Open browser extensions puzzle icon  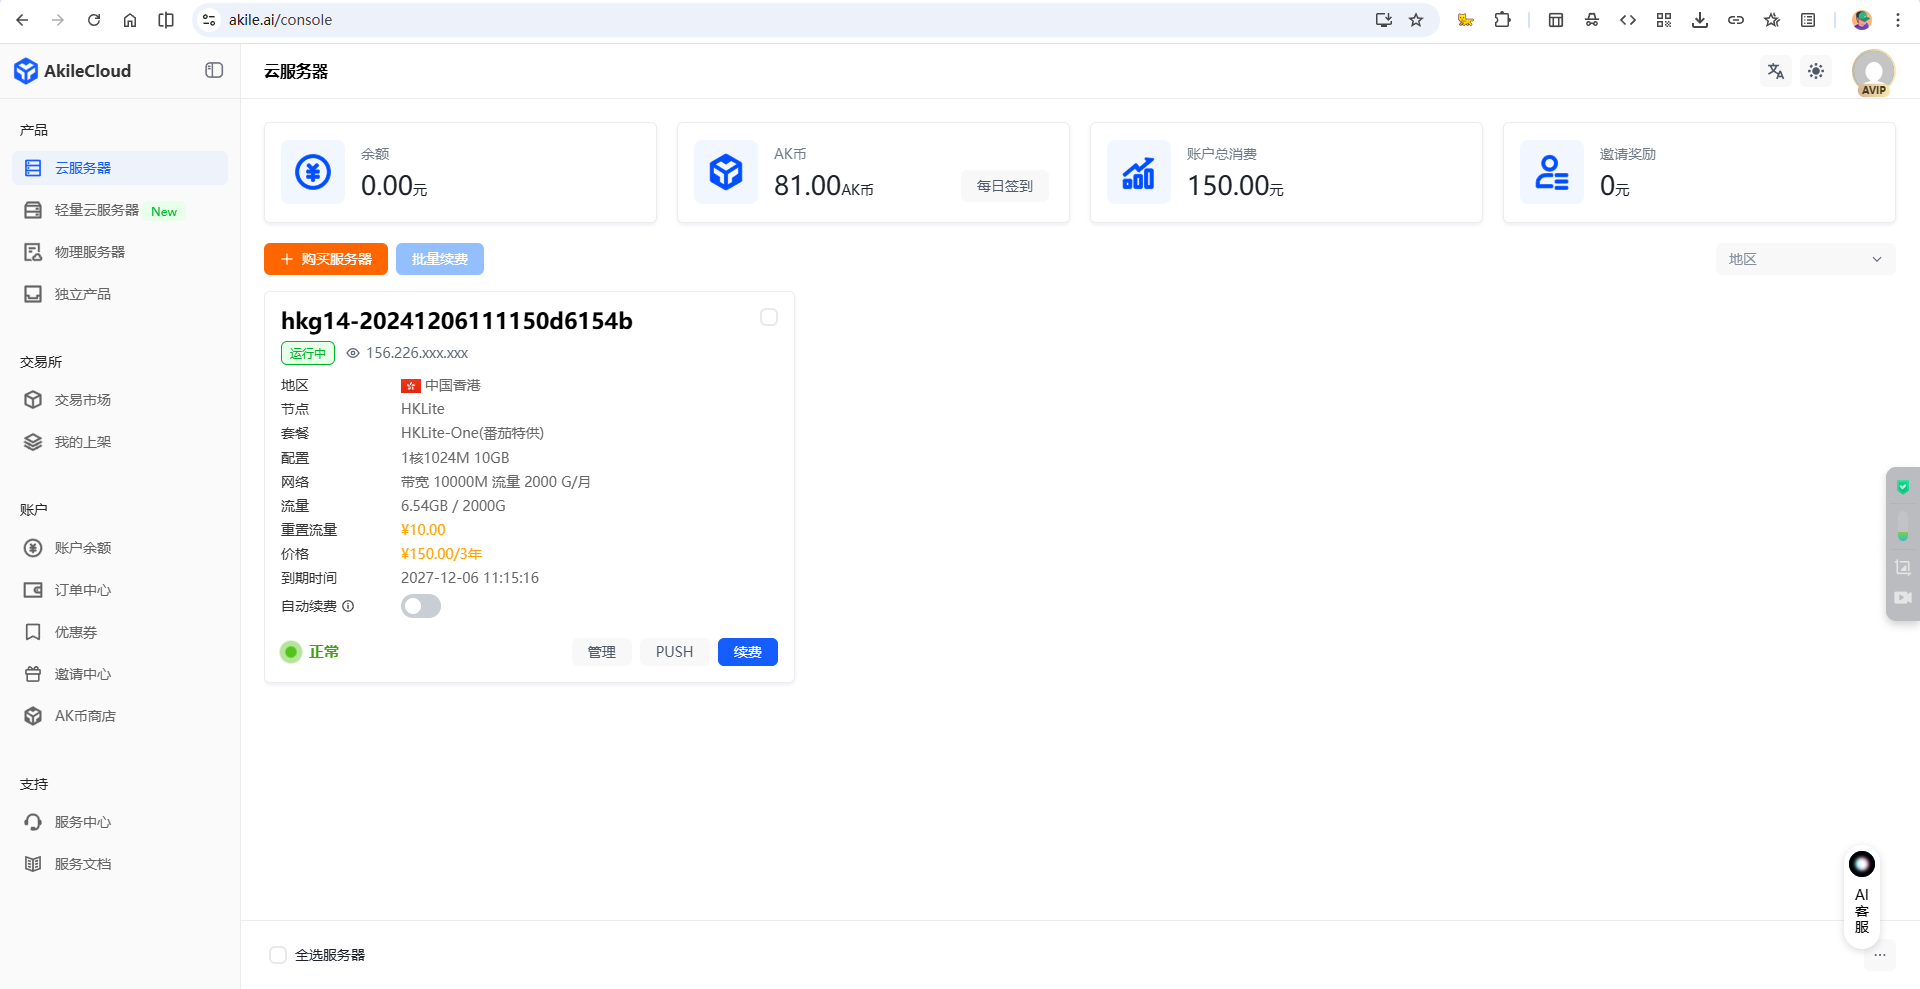1502,20
